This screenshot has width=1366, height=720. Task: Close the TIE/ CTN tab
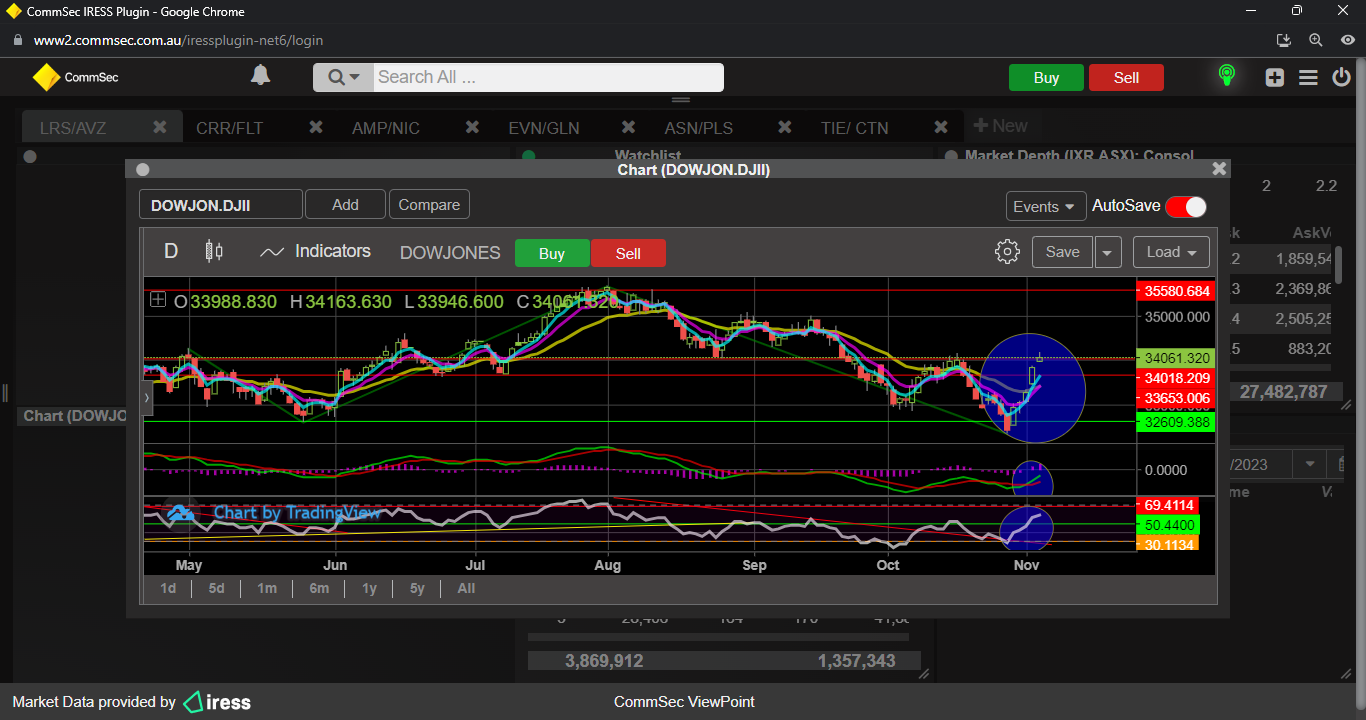pyautogui.click(x=941, y=127)
